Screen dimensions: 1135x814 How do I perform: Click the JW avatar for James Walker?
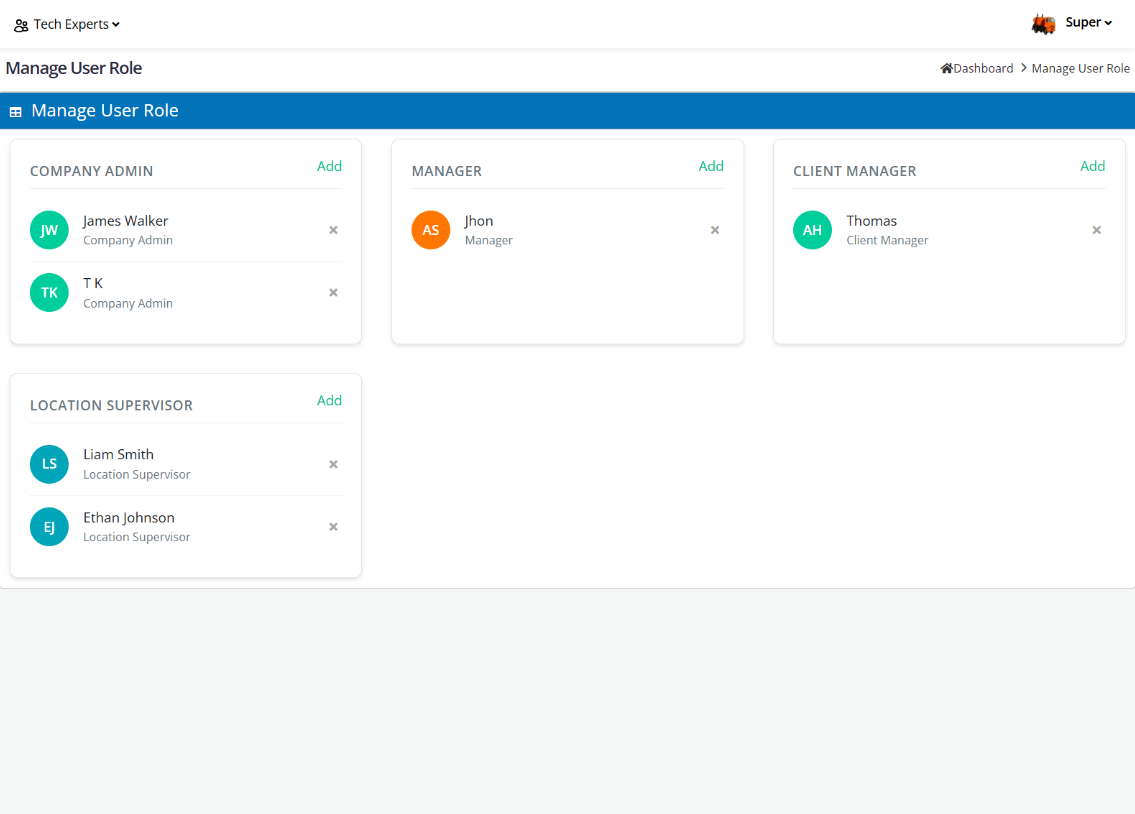49,230
